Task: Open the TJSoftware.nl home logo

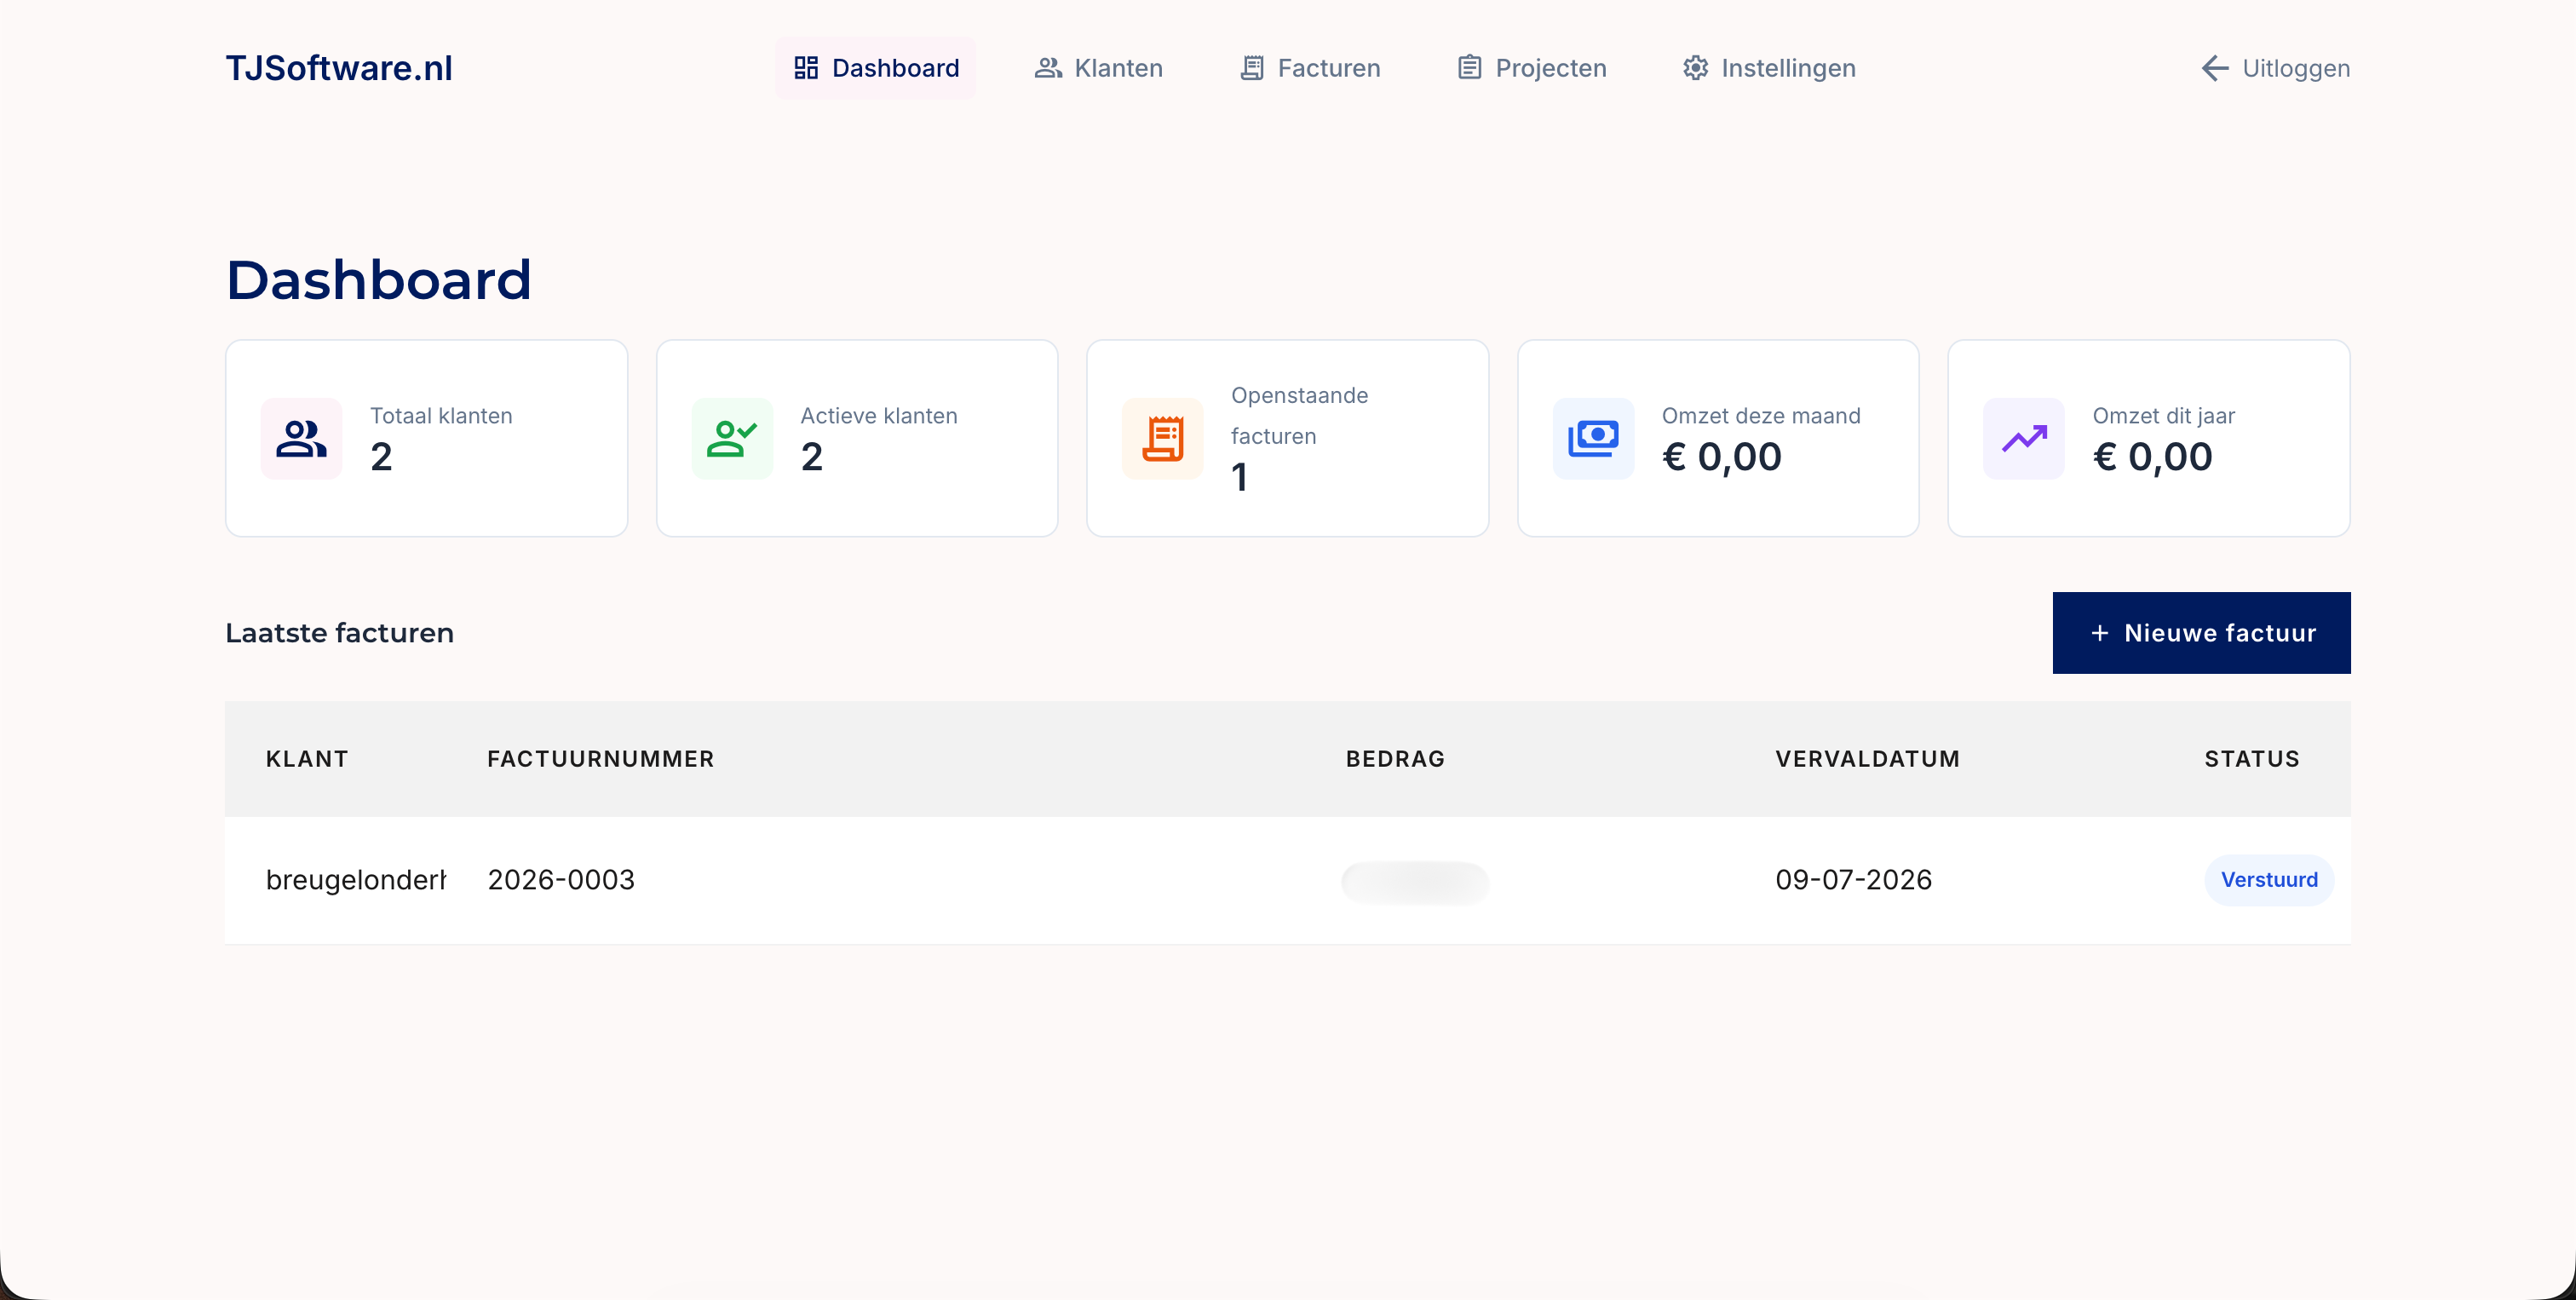Action: click(339, 68)
